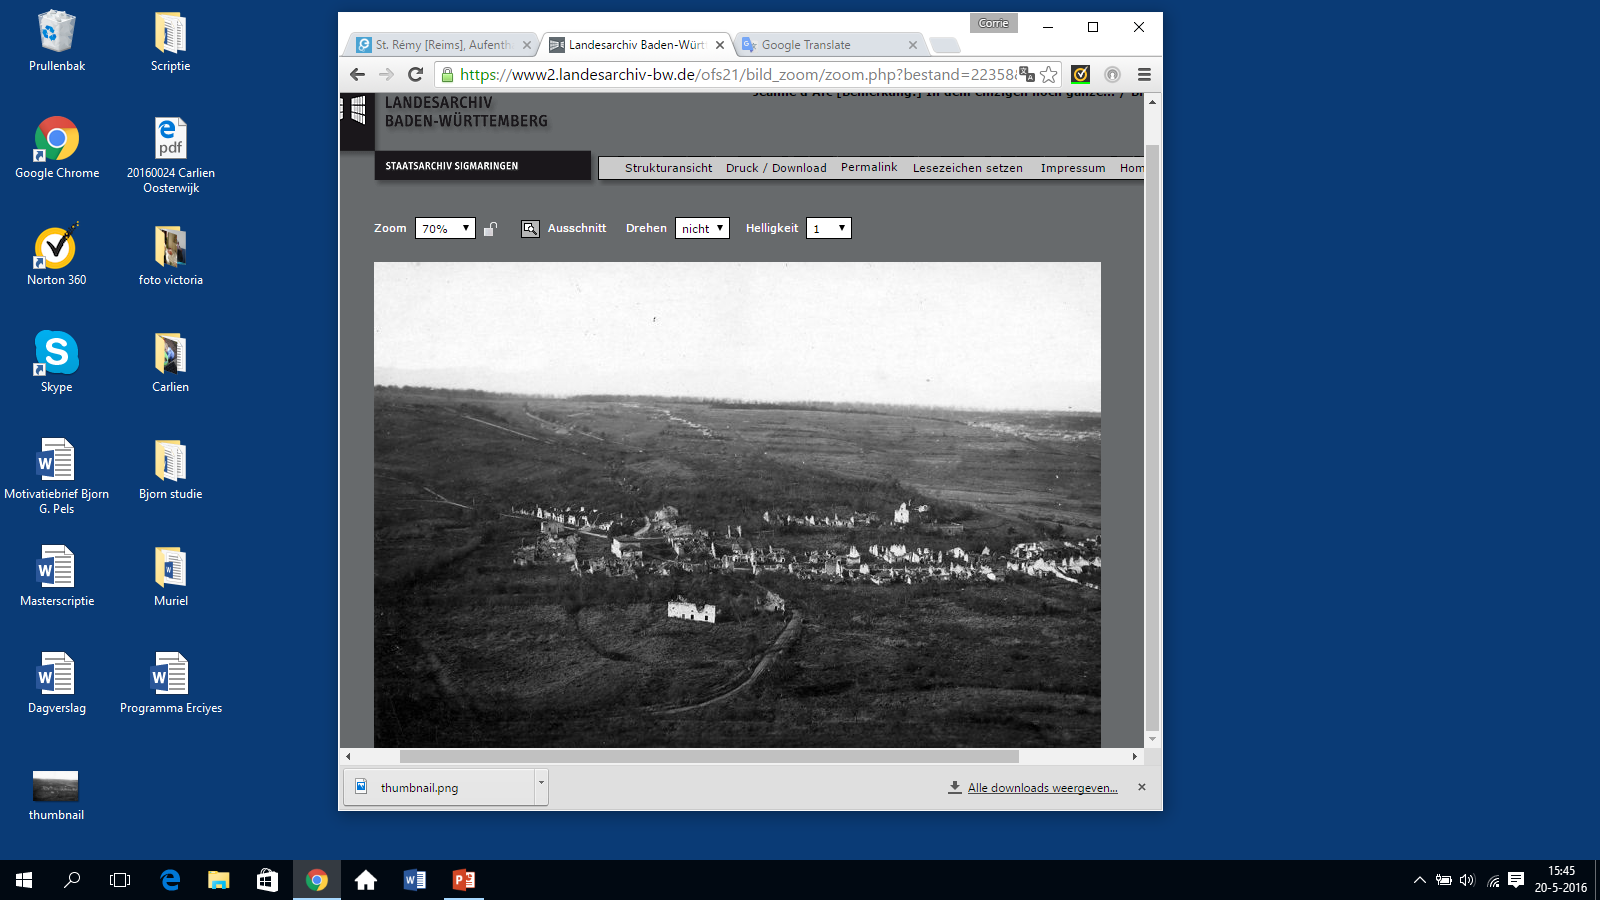Open the Zoom 70% dropdown
1600x900 pixels.
445,228
